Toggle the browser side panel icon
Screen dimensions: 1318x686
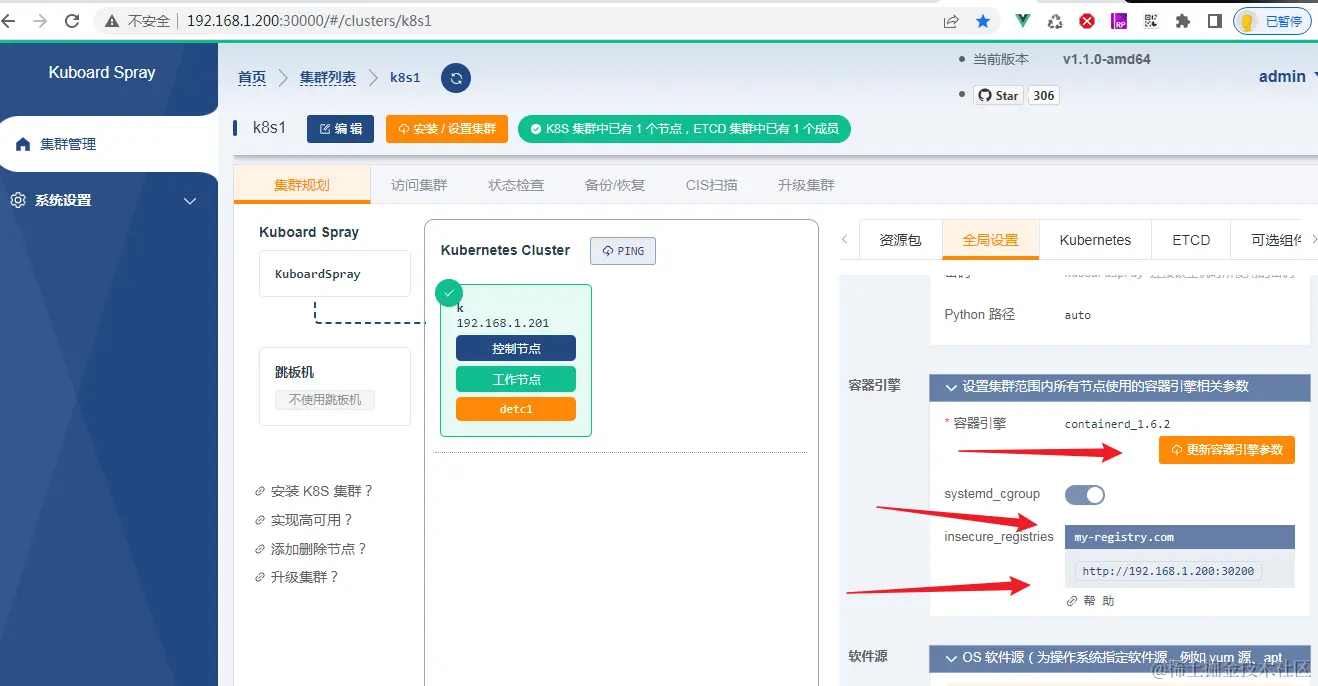tap(1214, 20)
